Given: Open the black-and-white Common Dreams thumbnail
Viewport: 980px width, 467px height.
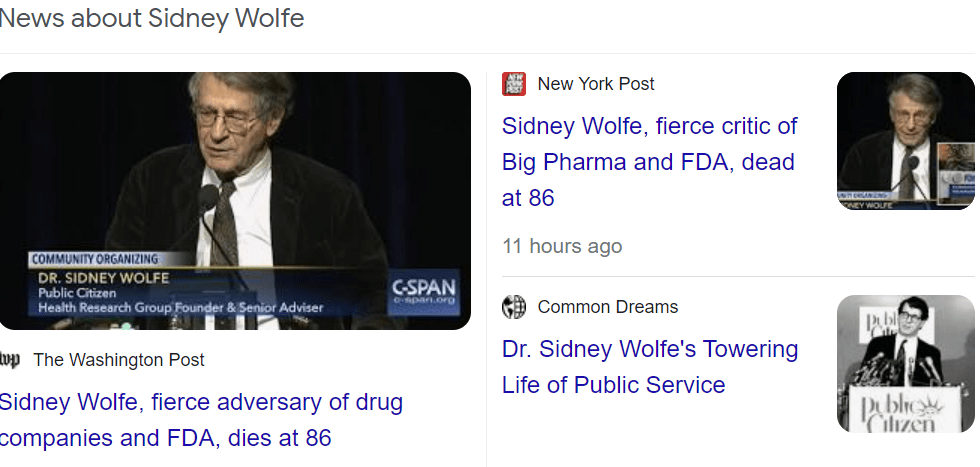Looking at the screenshot, I should point(905,363).
